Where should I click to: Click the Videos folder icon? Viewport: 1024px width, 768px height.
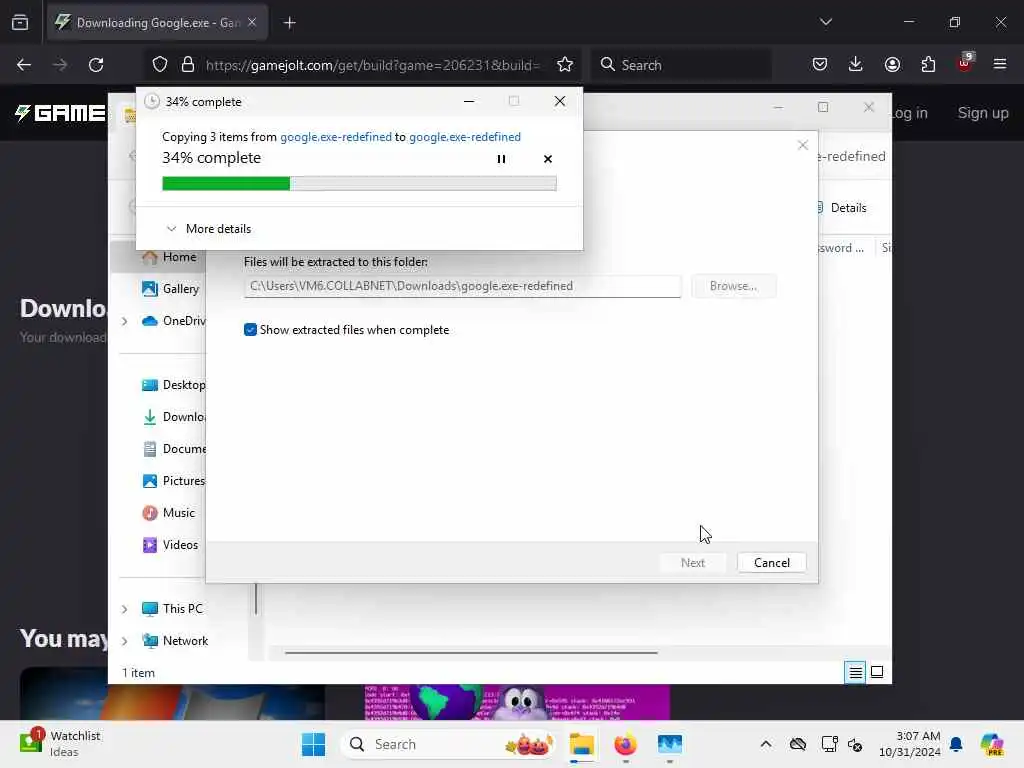[150, 545]
